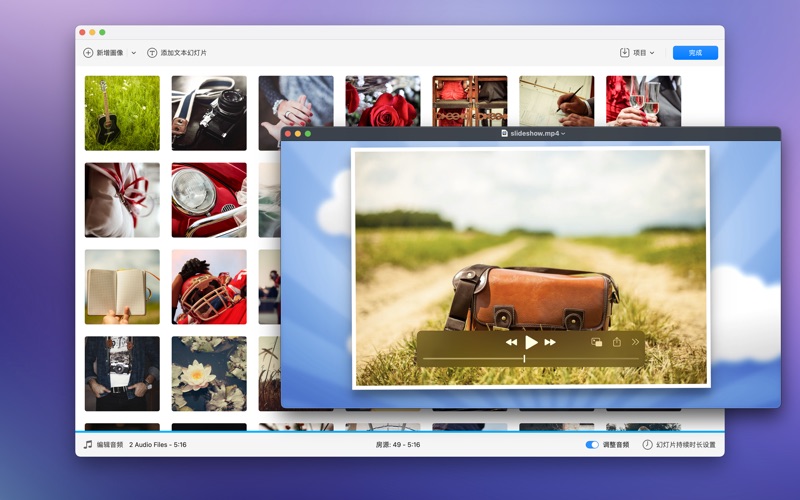Click the share icon in video controls
800x500 pixels.
(x=617, y=342)
